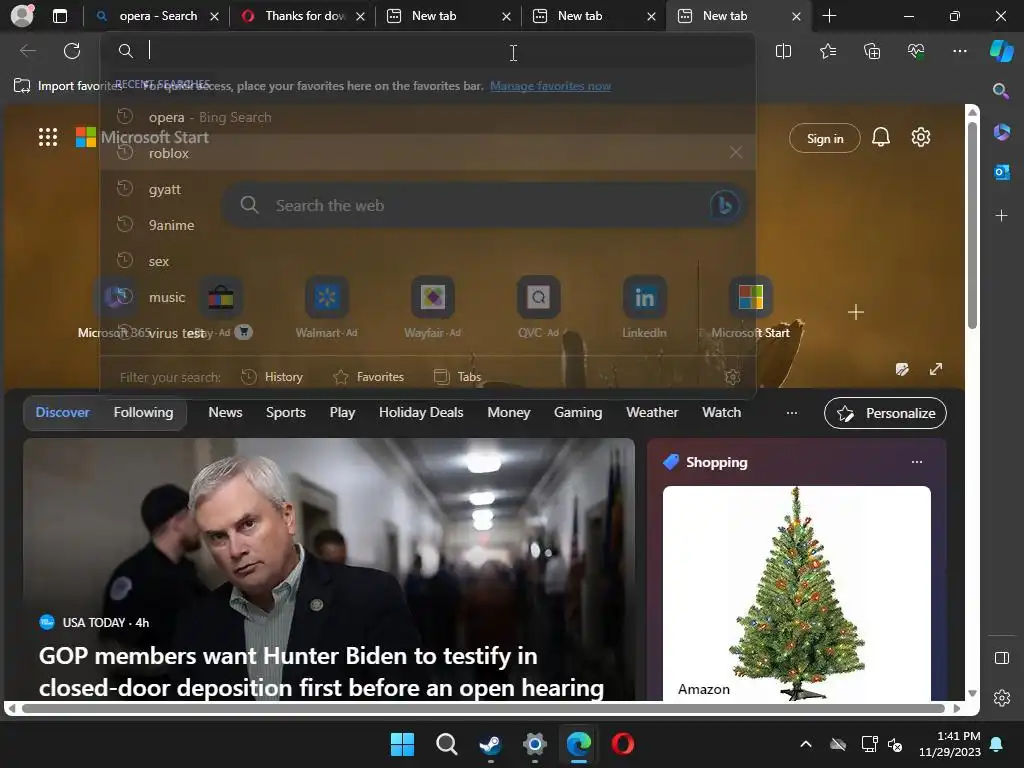
Task: Refresh the current page
Action: (72, 51)
